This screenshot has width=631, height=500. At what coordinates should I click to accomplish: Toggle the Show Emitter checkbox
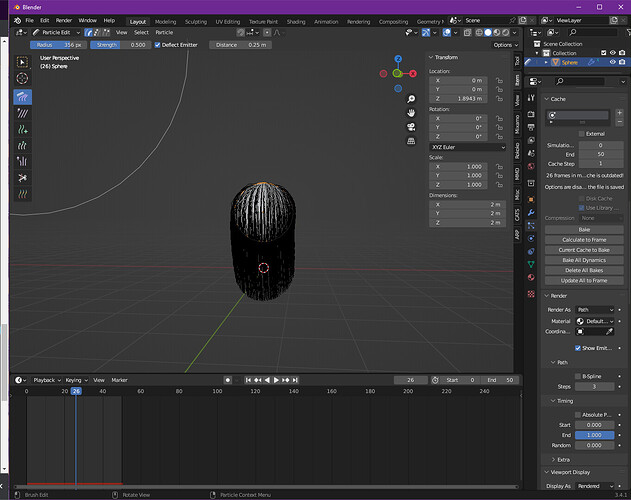577,348
